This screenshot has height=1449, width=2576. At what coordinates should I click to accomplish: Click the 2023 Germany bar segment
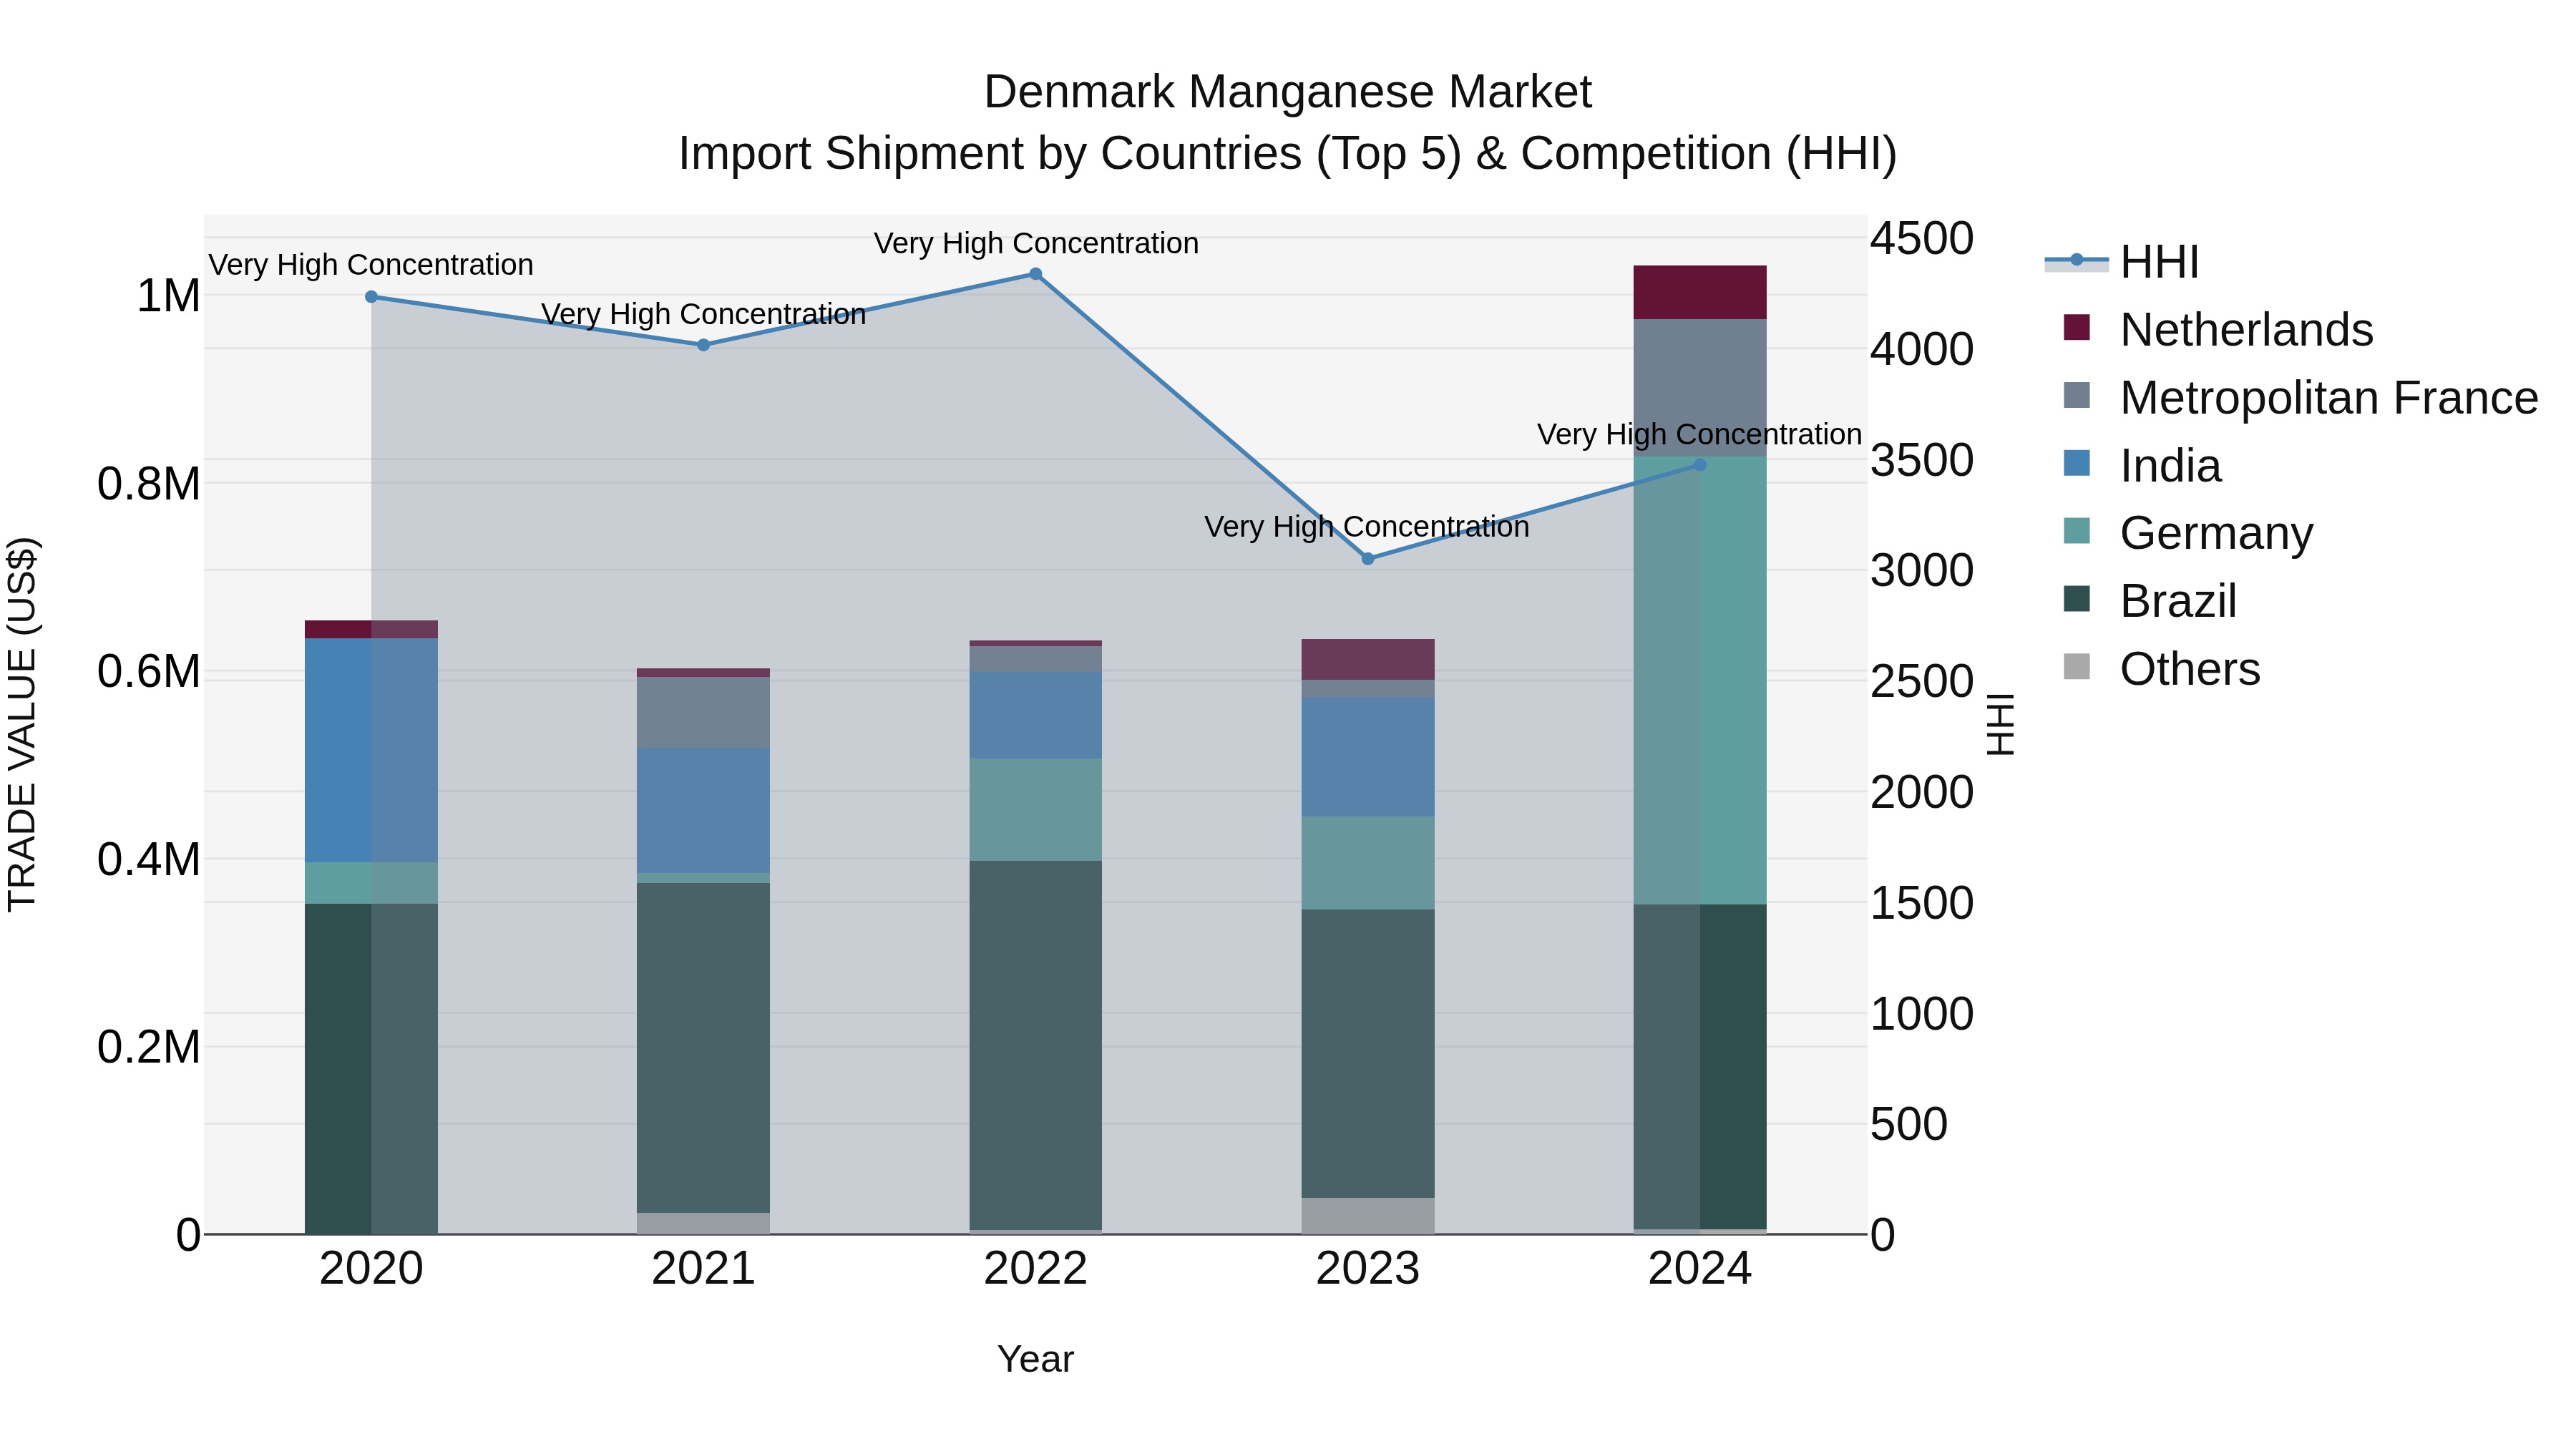click(x=1368, y=862)
